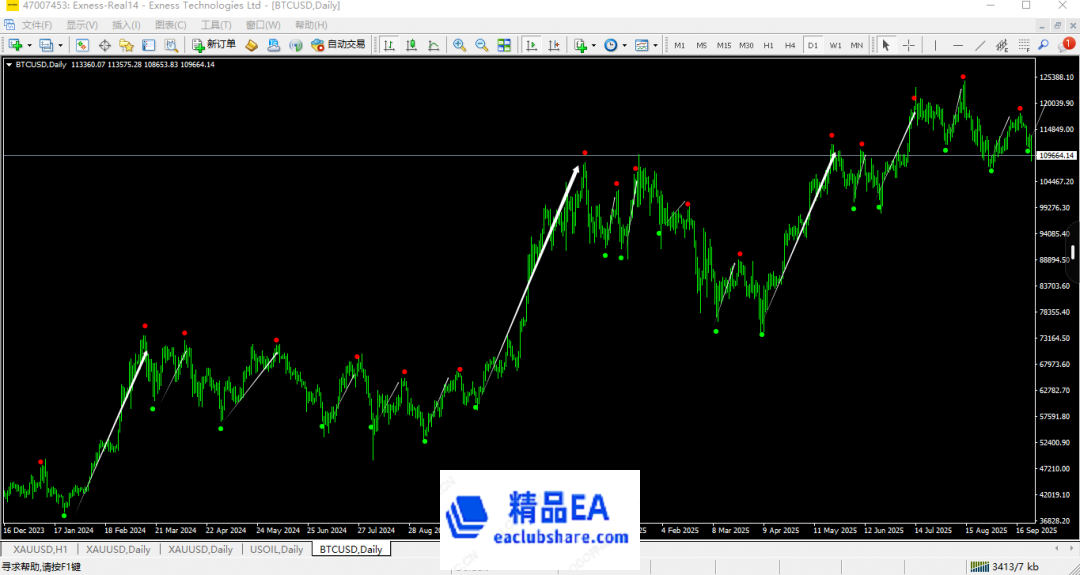Open the Navigator folder-star icon
1080x575 pixels.
point(126,45)
